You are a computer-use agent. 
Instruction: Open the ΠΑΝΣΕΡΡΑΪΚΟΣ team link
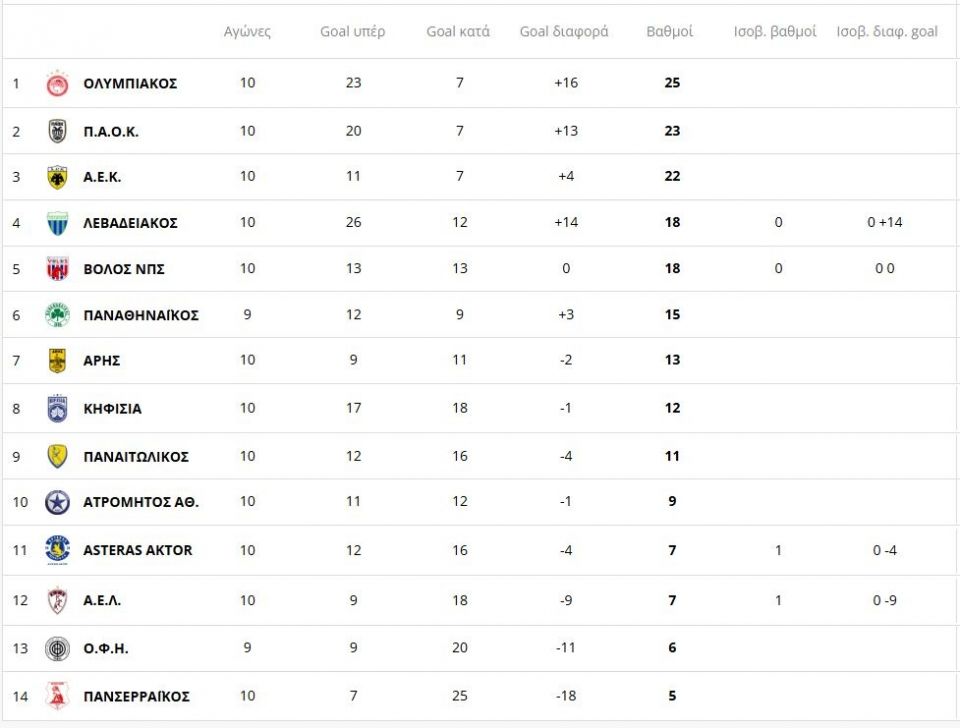point(136,696)
